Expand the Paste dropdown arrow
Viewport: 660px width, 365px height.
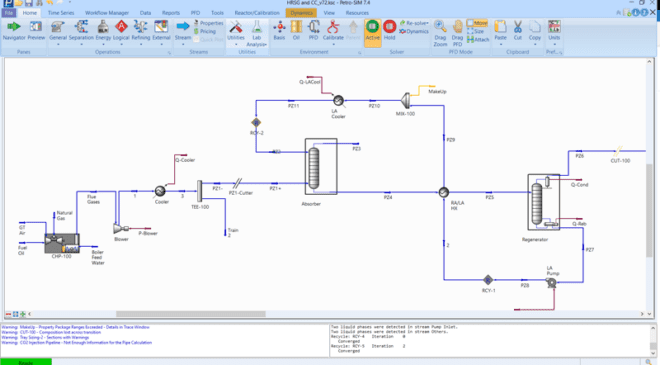pyautogui.click(x=500, y=44)
